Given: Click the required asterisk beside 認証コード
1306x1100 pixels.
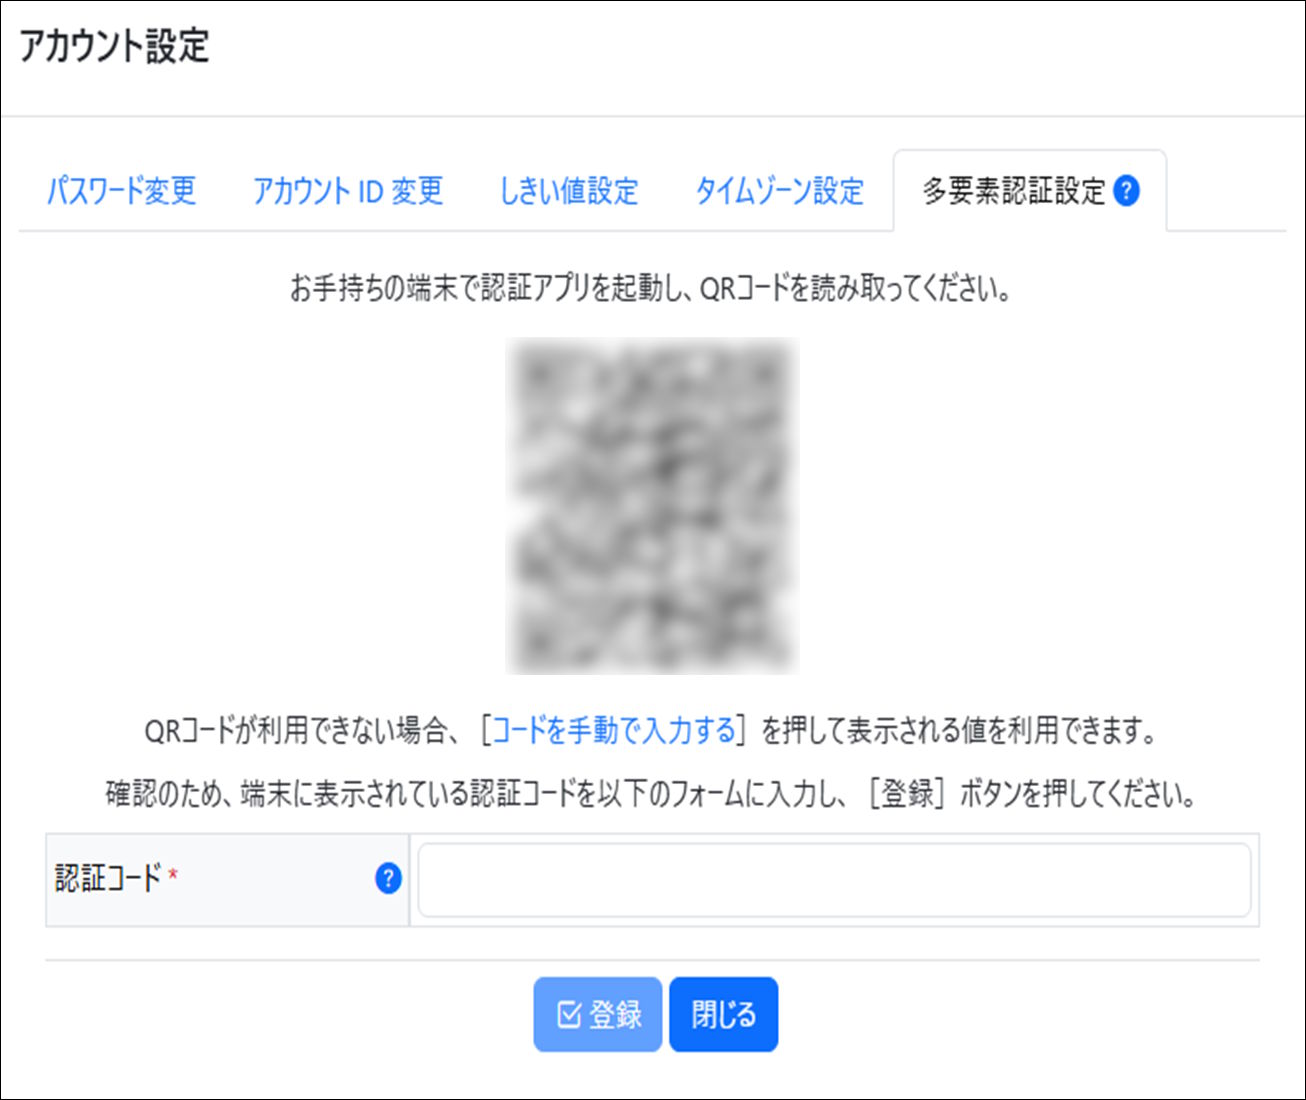Looking at the screenshot, I should [175, 873].
